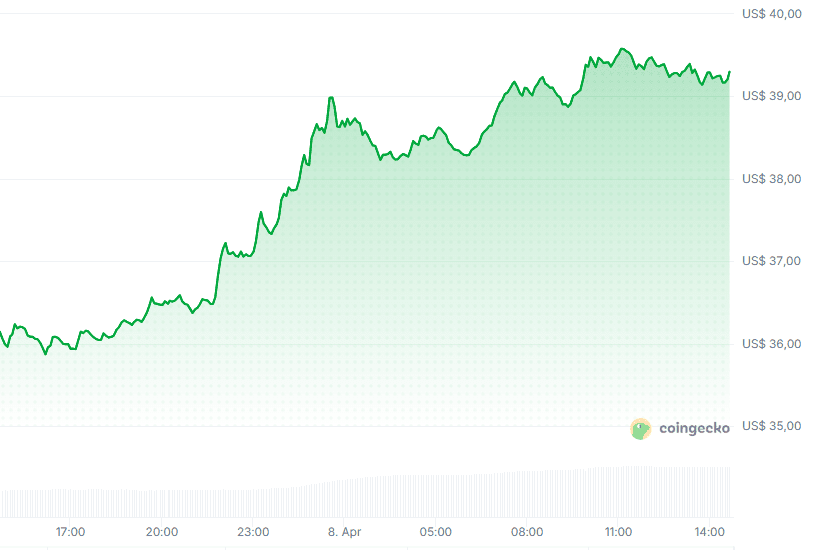816x550 pixels.
Task: Click the 11:00 time axis label
Action: click(618, 532)
